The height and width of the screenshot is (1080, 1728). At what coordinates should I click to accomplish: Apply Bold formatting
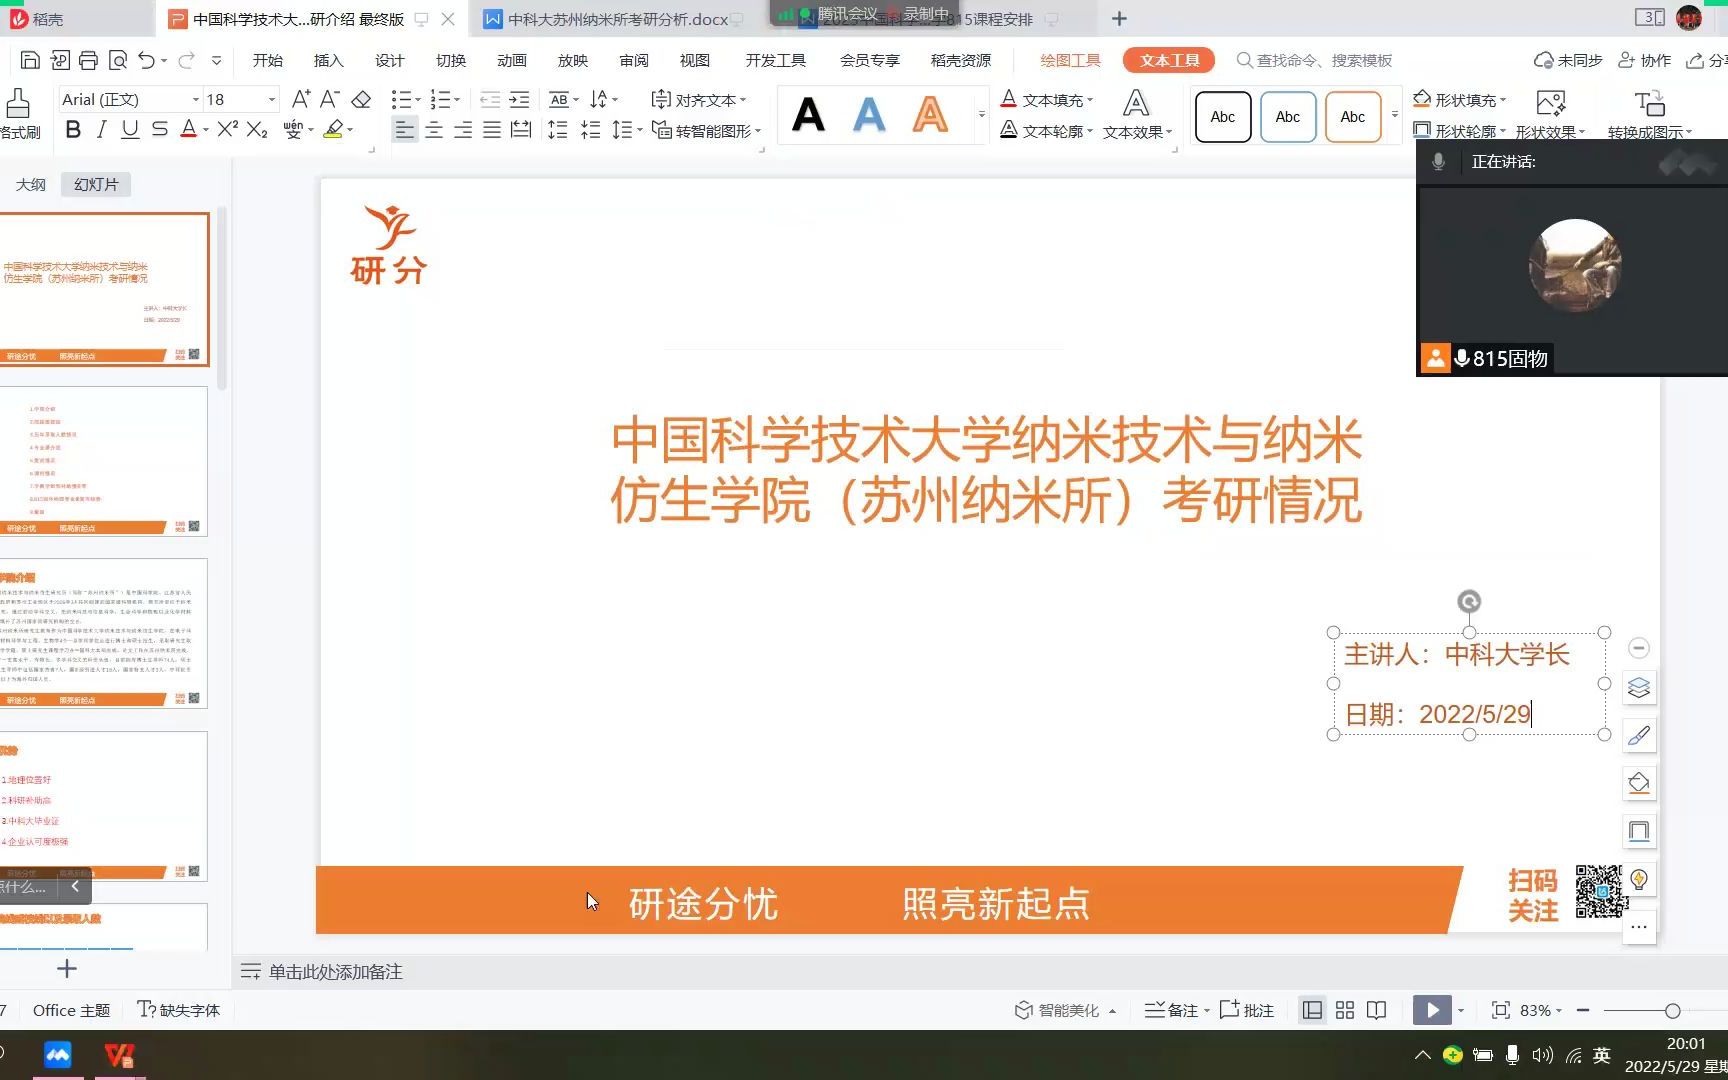(73, 129)
